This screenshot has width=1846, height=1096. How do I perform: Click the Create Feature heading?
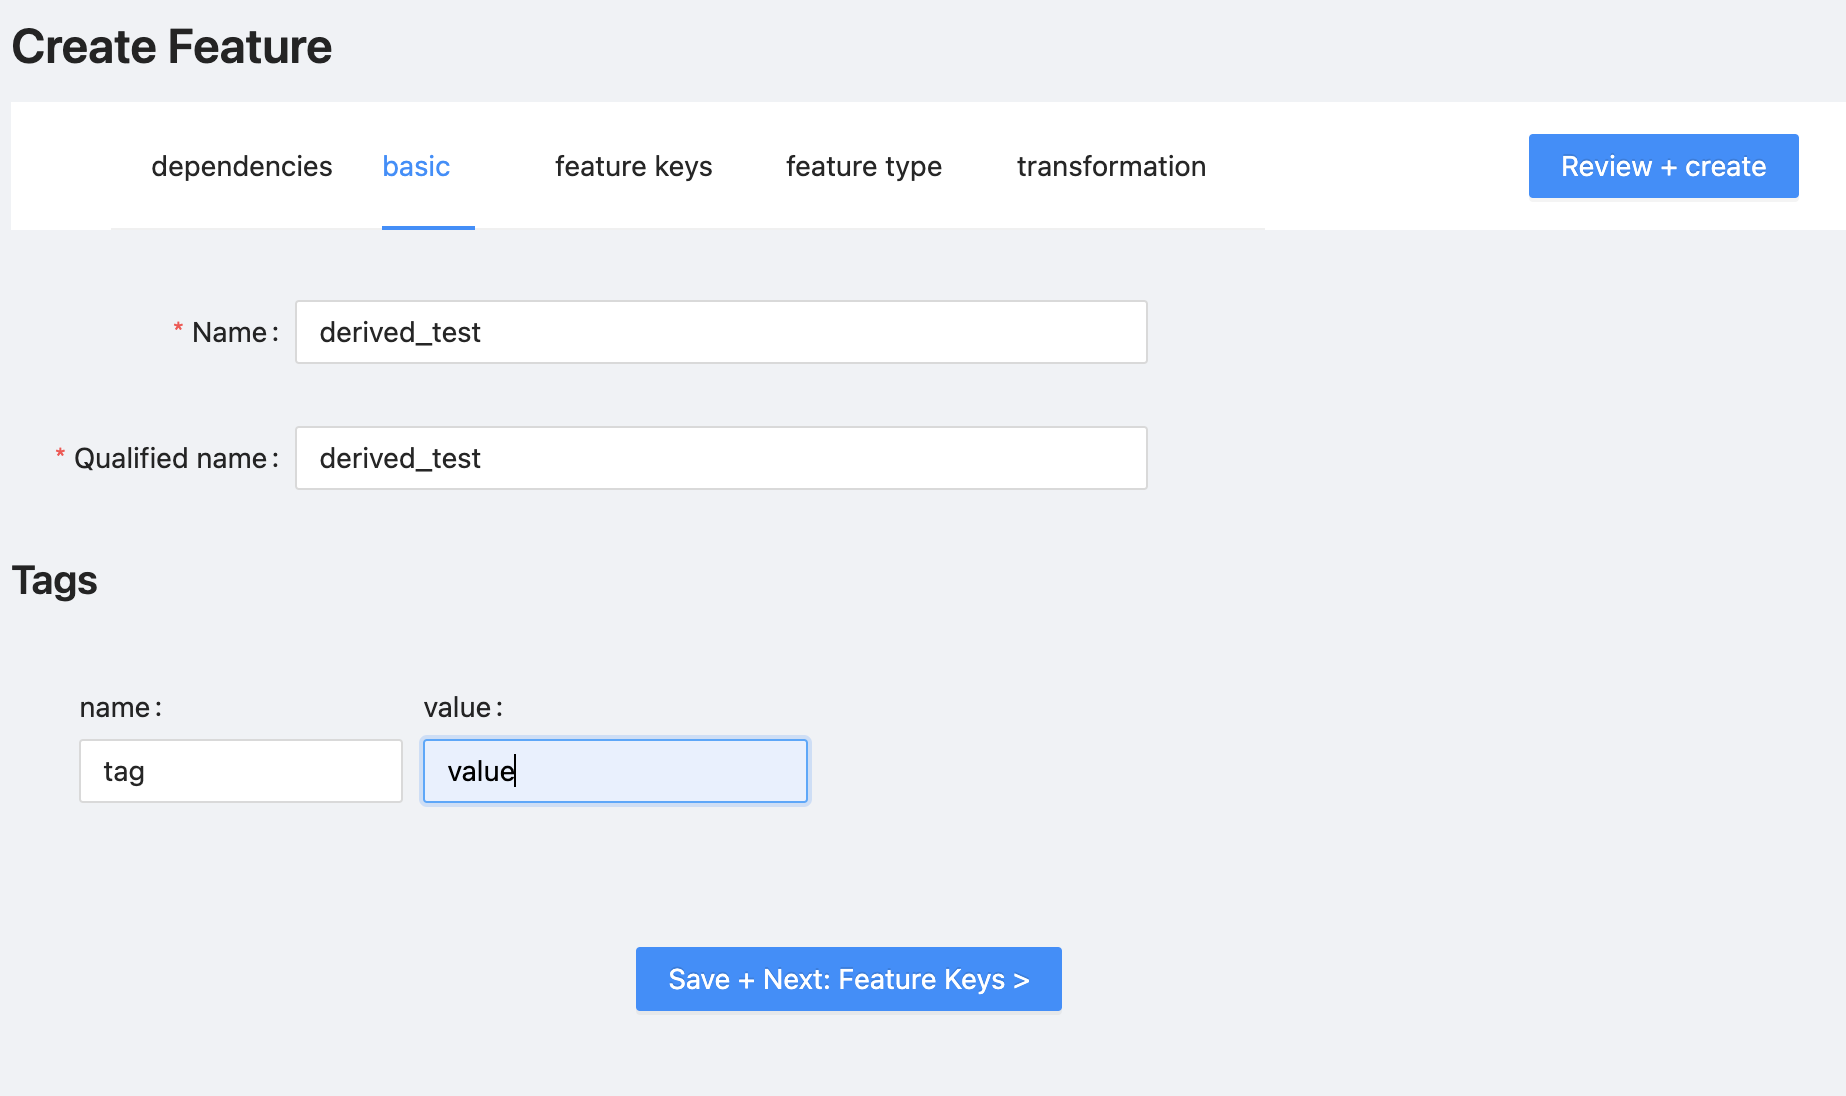(172, 47)
